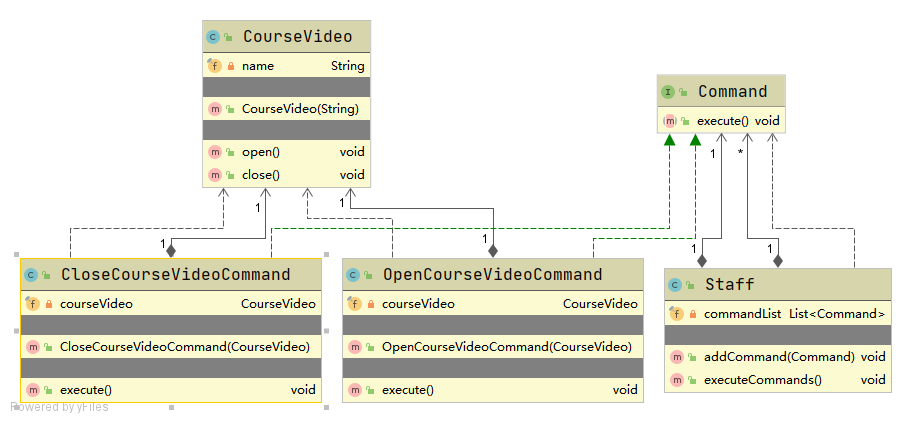The width and height of the screenshot is (912, 423).
Task: Select the Staff class node header
Action: (777, 285)
